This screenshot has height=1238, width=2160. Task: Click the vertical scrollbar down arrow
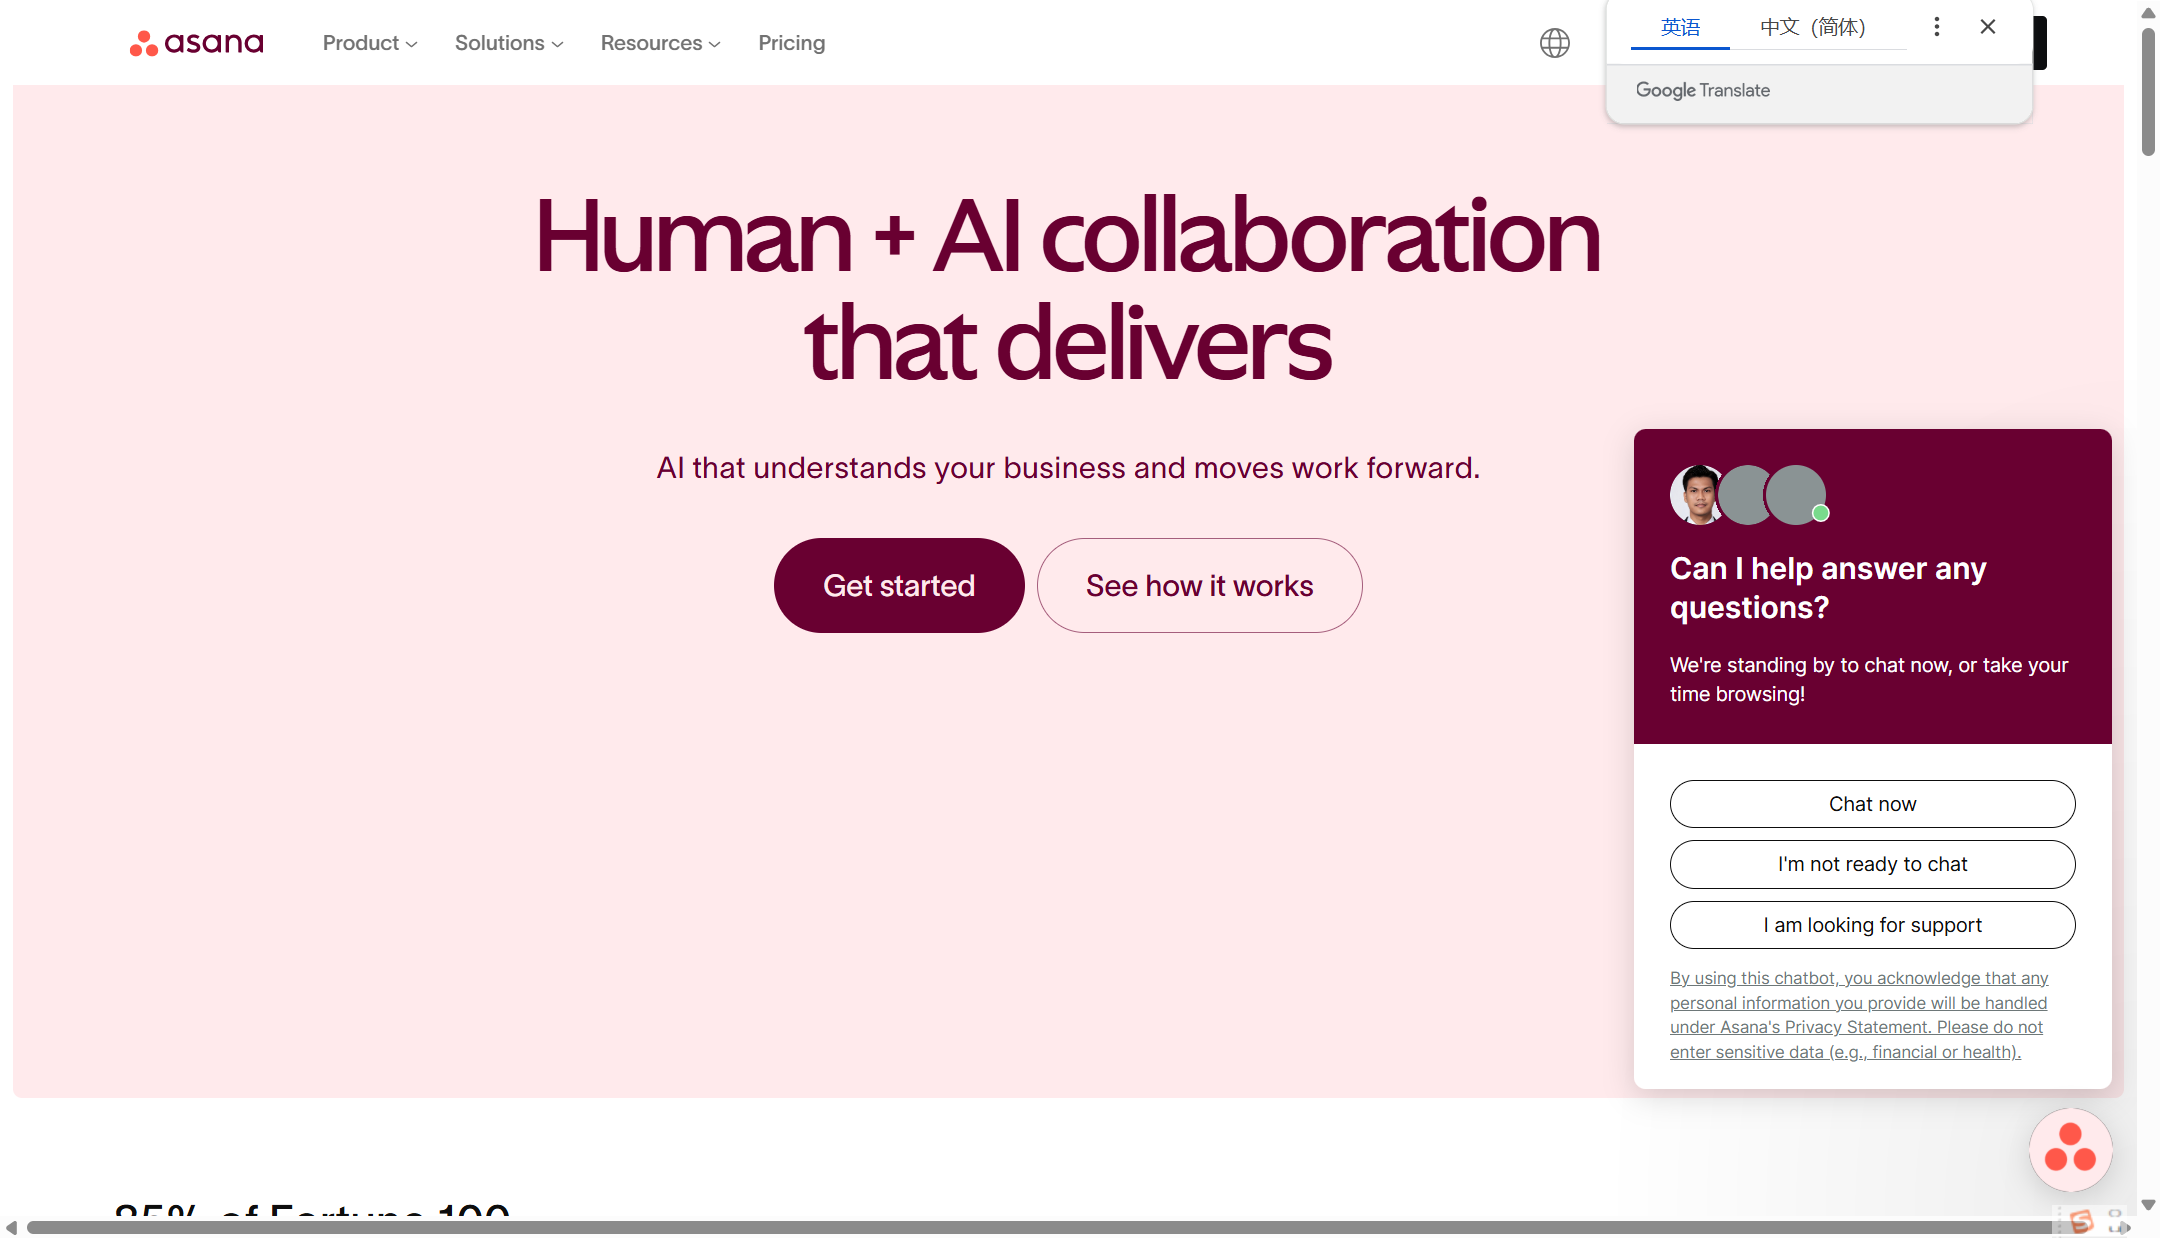pos(2147,1205)
